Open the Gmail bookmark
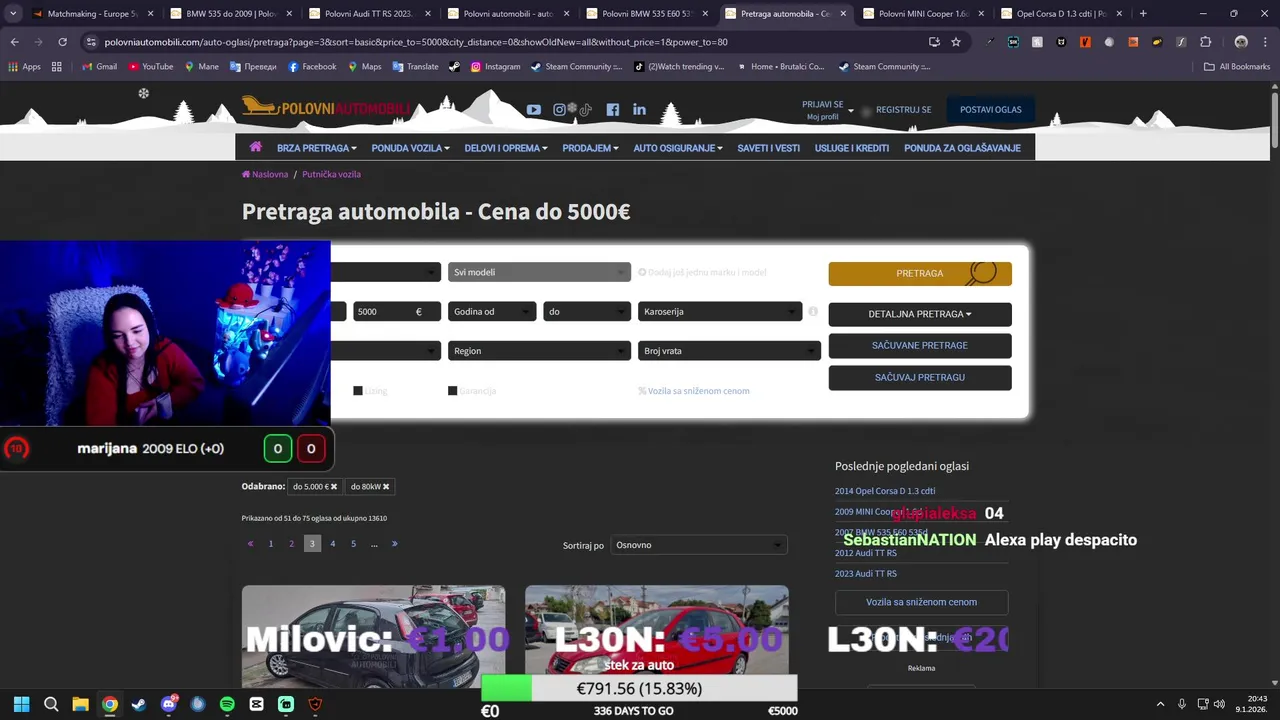Viewport: 1280px width, 720px height. [x=99, y=67]
